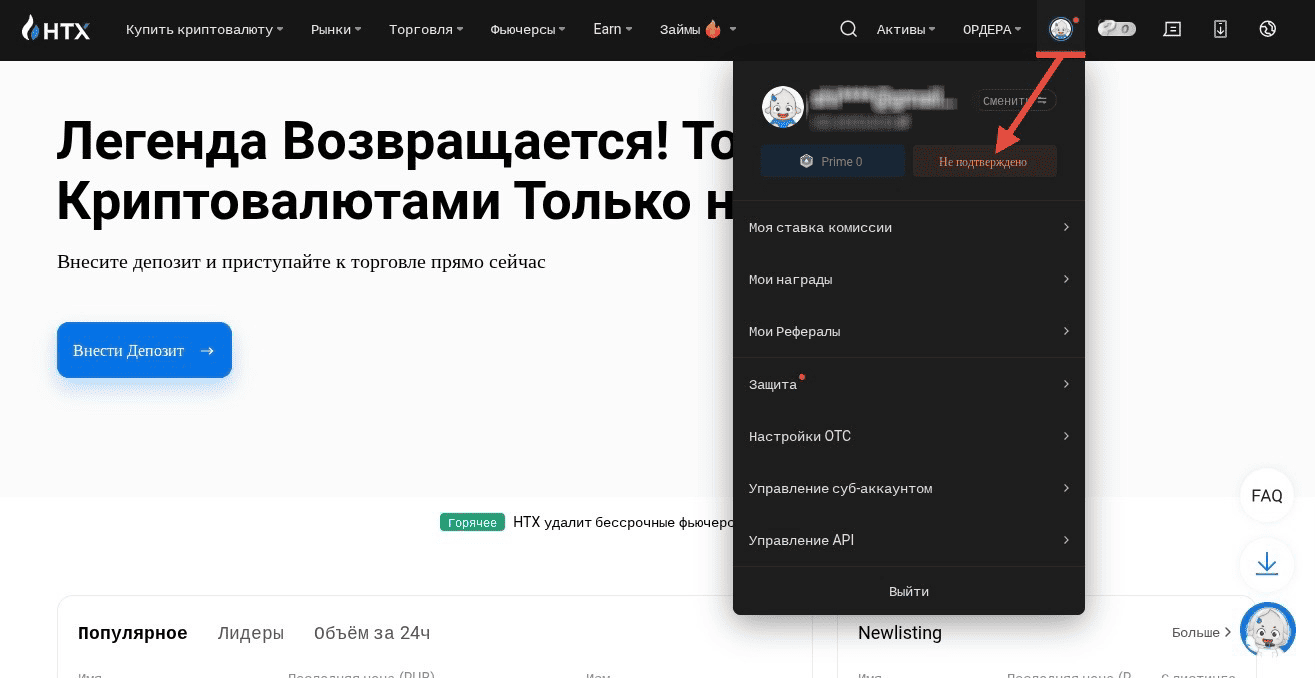
Task: Expand the Займы menu
Action: 698,29
